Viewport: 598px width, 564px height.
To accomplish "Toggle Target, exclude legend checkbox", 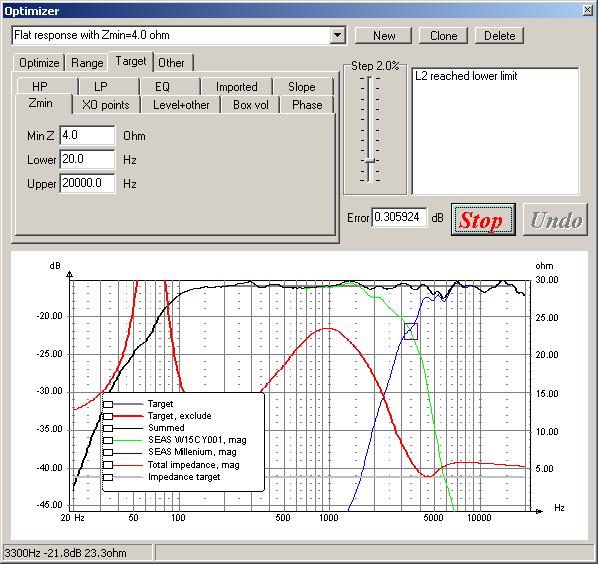I will coord(108,416).
